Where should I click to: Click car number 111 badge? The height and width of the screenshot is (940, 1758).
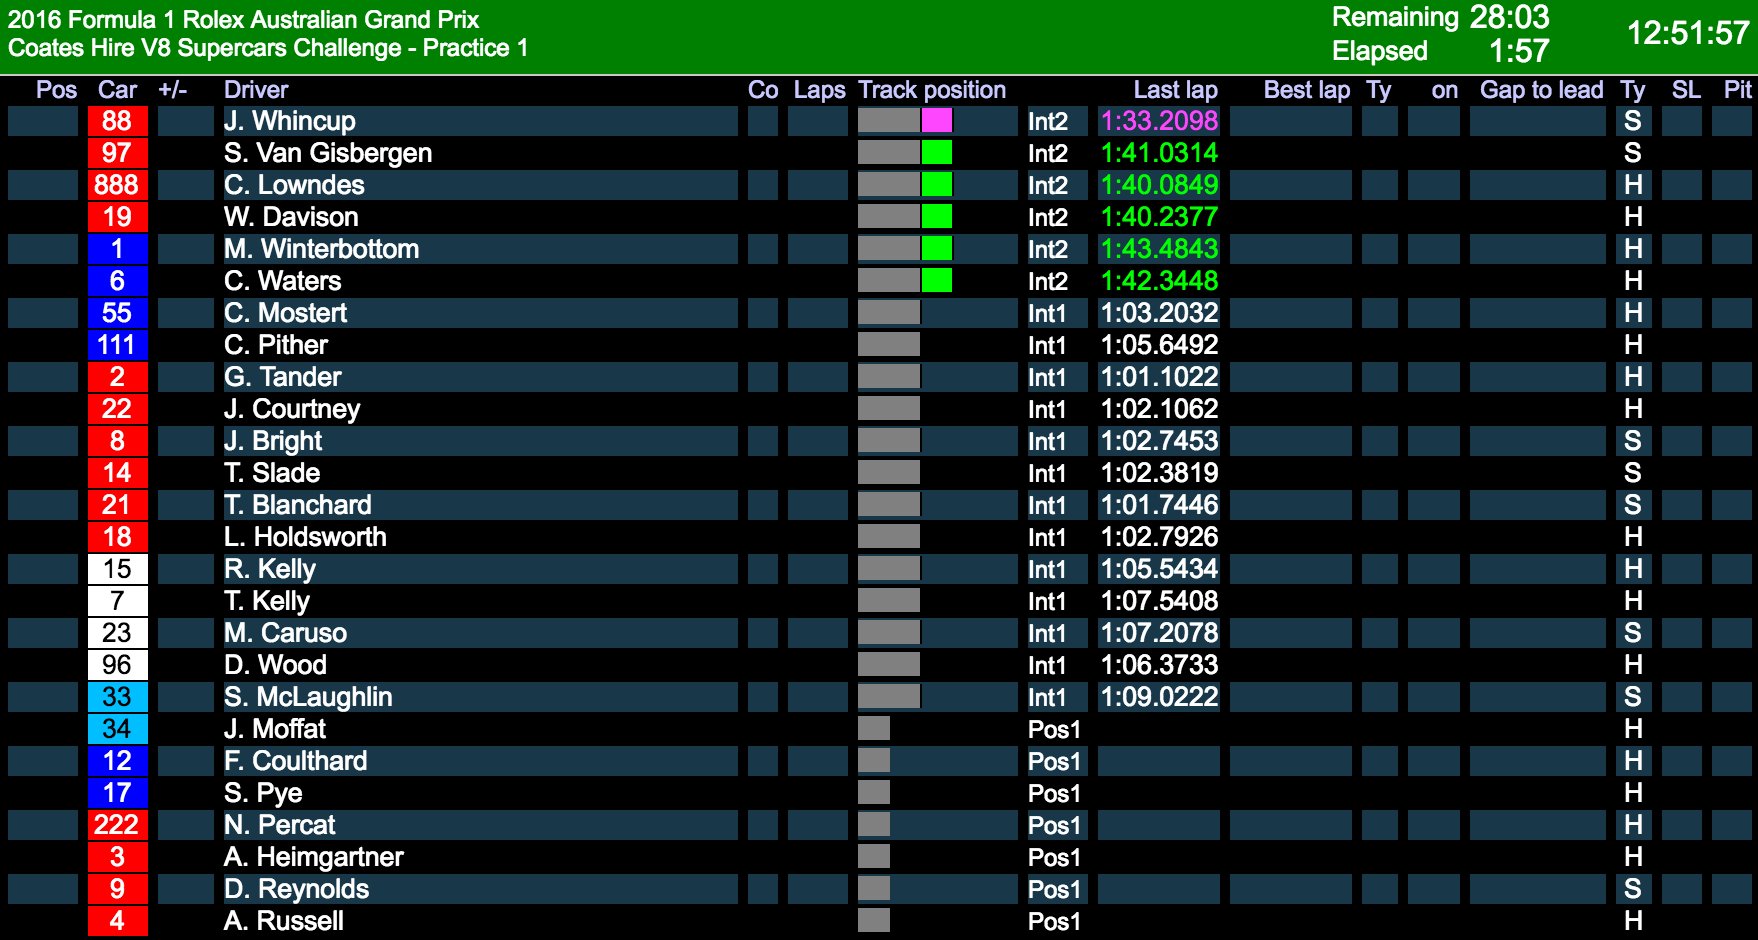click(x=117, y=345)
